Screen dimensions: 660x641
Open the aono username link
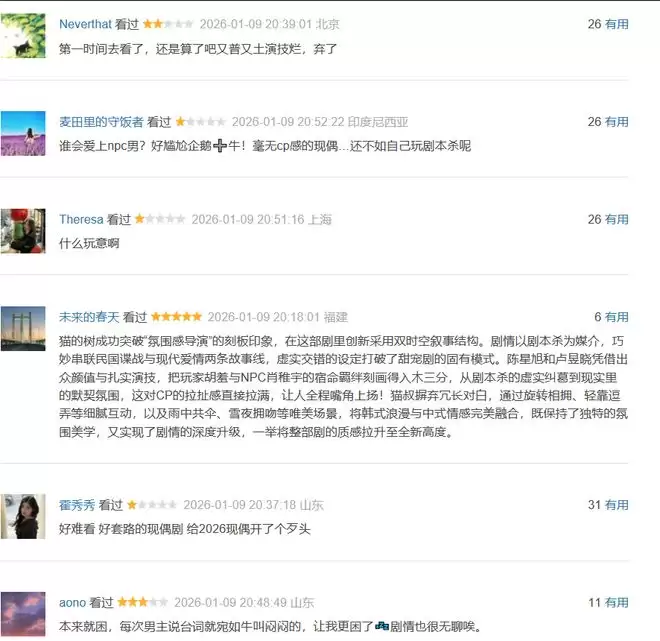pos(72,602)
